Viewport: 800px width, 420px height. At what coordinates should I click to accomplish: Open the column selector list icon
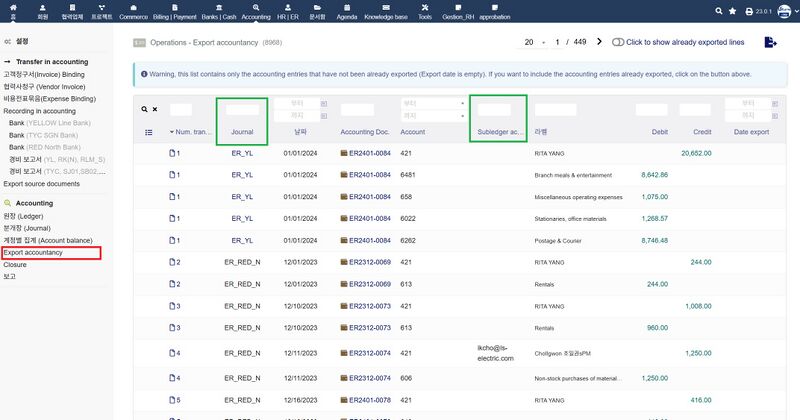[x=148, y=132]
